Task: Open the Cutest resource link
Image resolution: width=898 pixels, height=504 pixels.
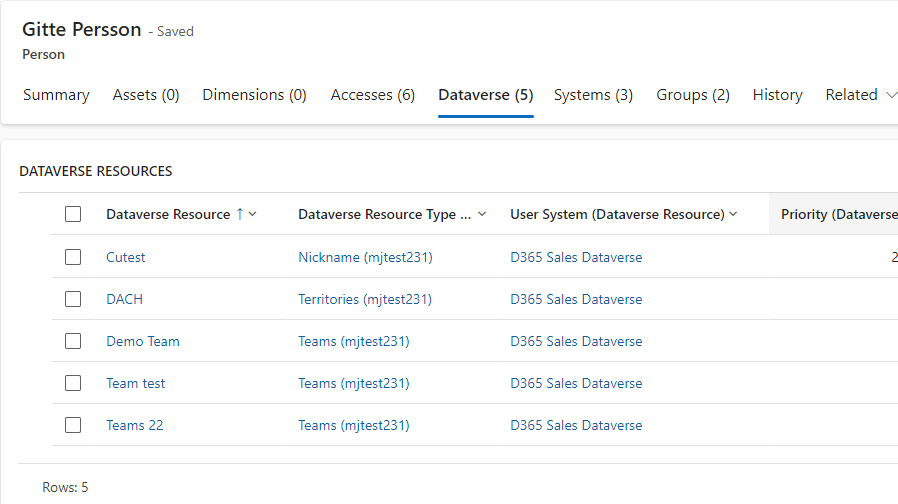Action: pos(126,257)
